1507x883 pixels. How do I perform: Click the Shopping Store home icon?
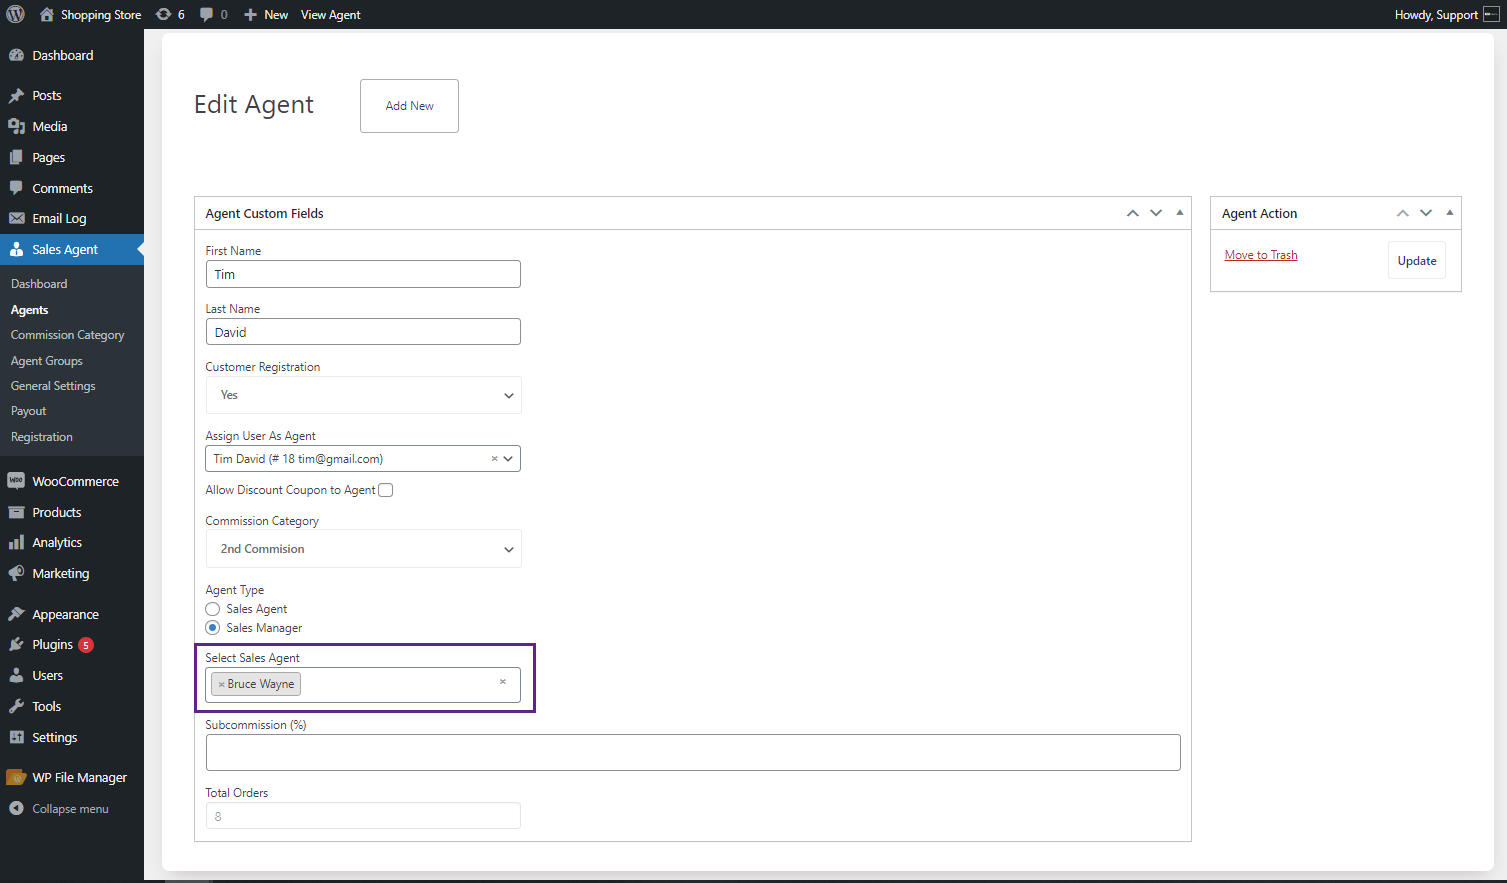[x=47, y=14]
